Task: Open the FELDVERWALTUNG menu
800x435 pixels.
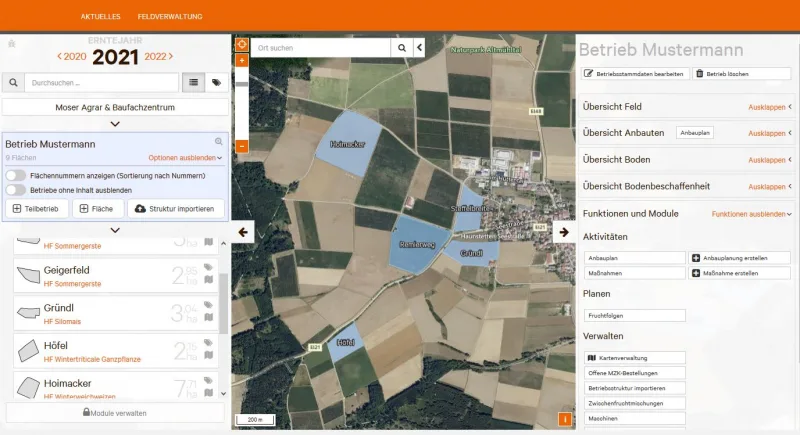Action: (x=170, y=17)
